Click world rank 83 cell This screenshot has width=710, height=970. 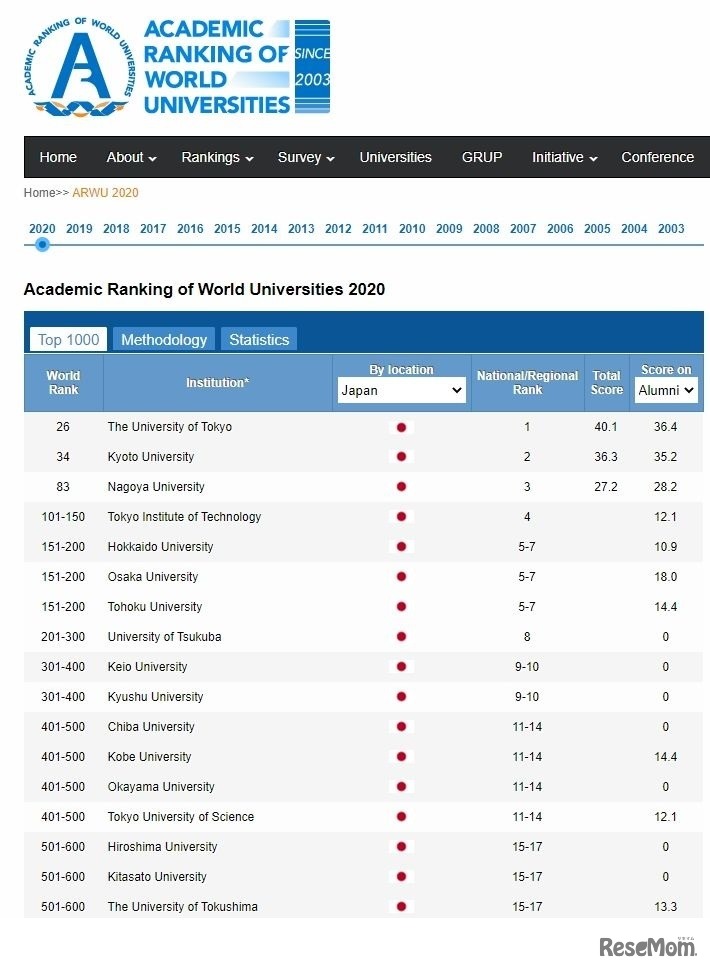coord(63,487)
